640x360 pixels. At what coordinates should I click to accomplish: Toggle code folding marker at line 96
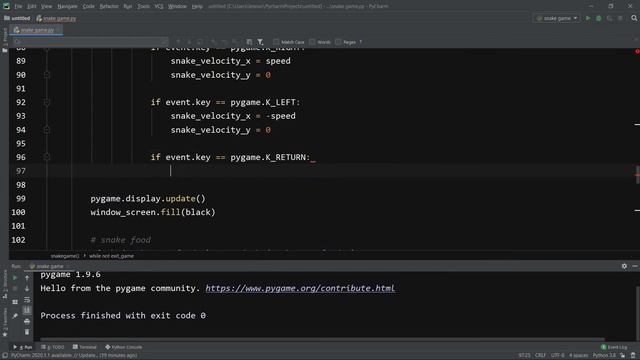47,157
